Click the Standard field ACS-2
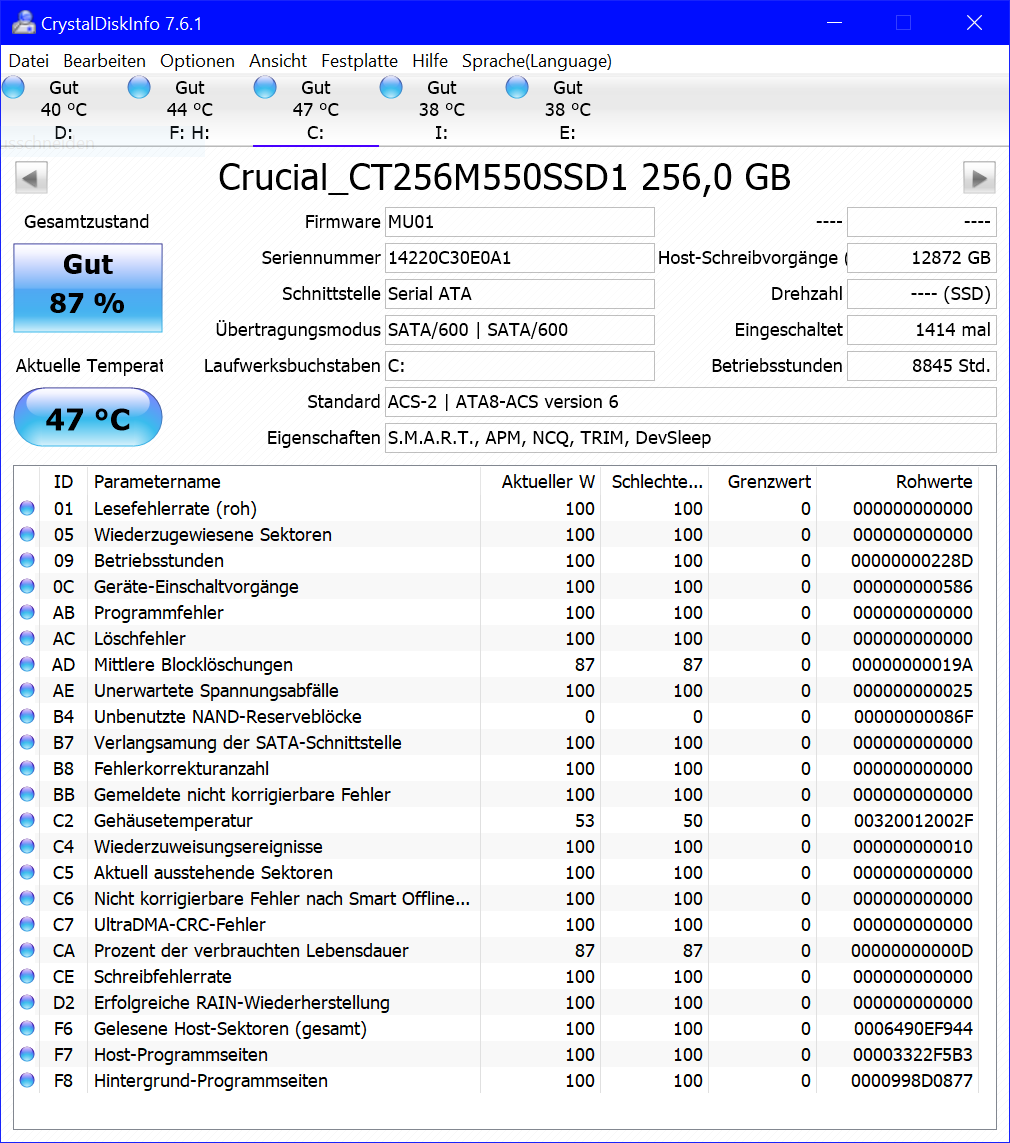Image resolution: width=1010 pixels, height=1143 pixels. pos(691,402)
